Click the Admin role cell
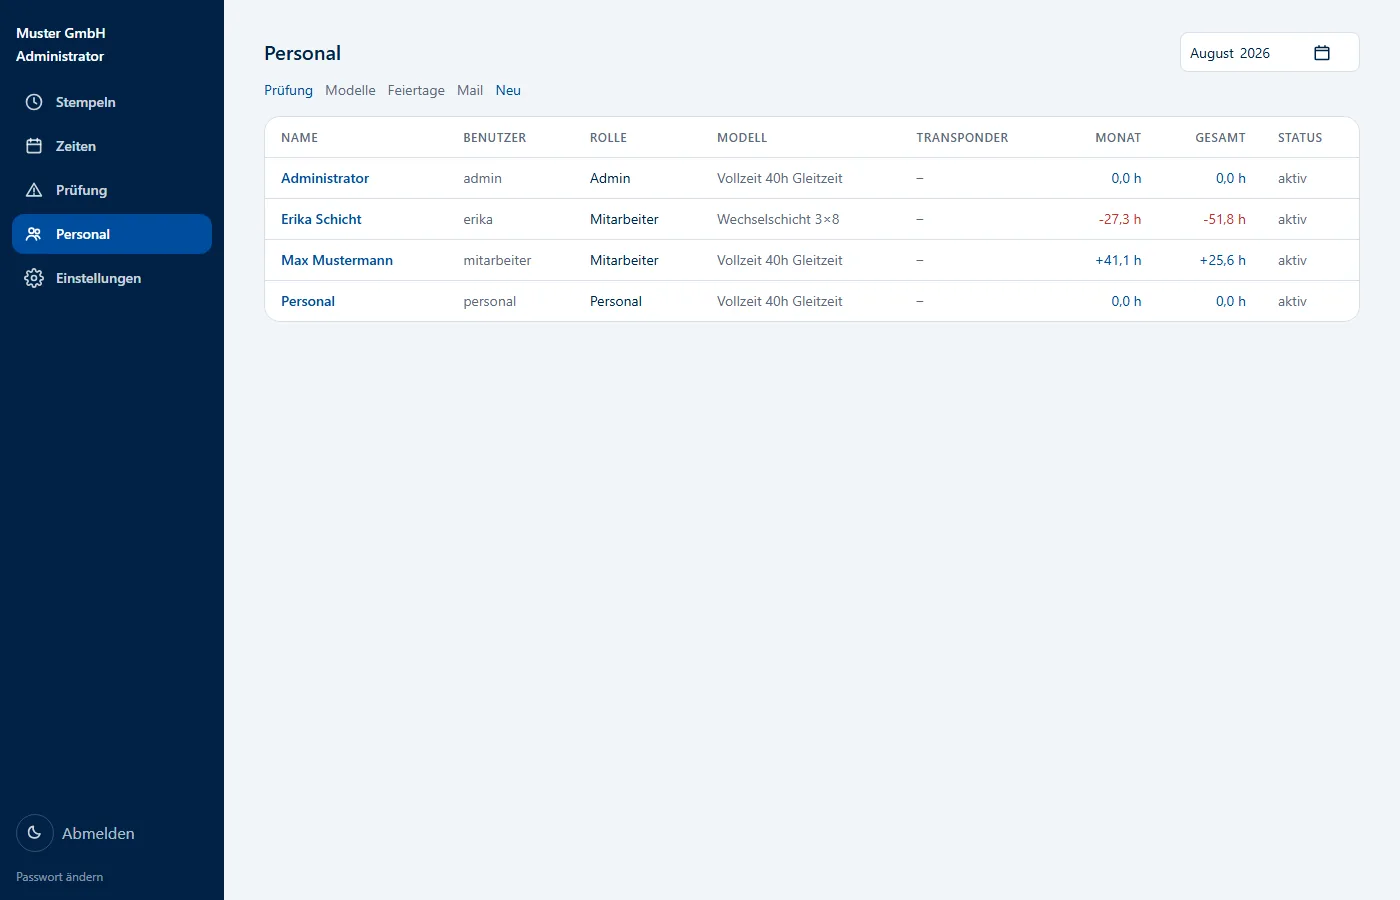This screenshot has width=1400, height=900. [x=610, y=178]
